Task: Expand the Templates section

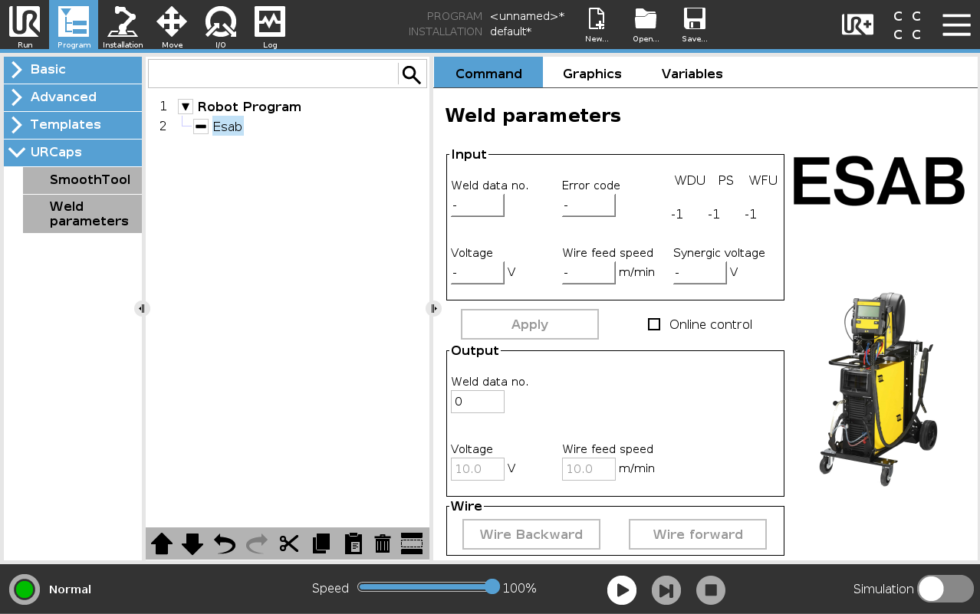Action: click(72, 125)
